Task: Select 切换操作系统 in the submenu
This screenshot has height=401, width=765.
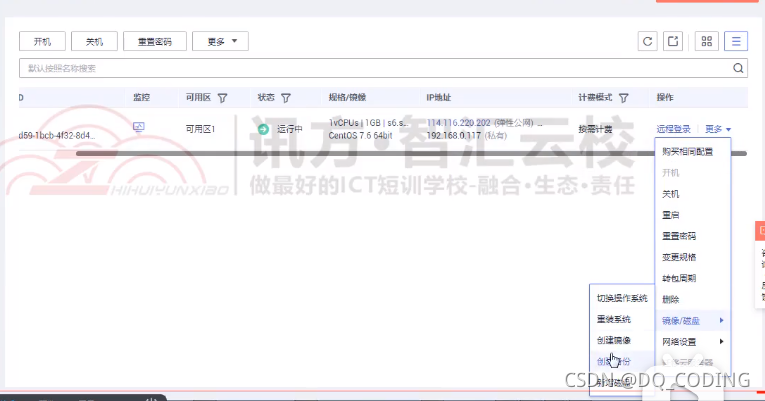Action: coord(622,298)
